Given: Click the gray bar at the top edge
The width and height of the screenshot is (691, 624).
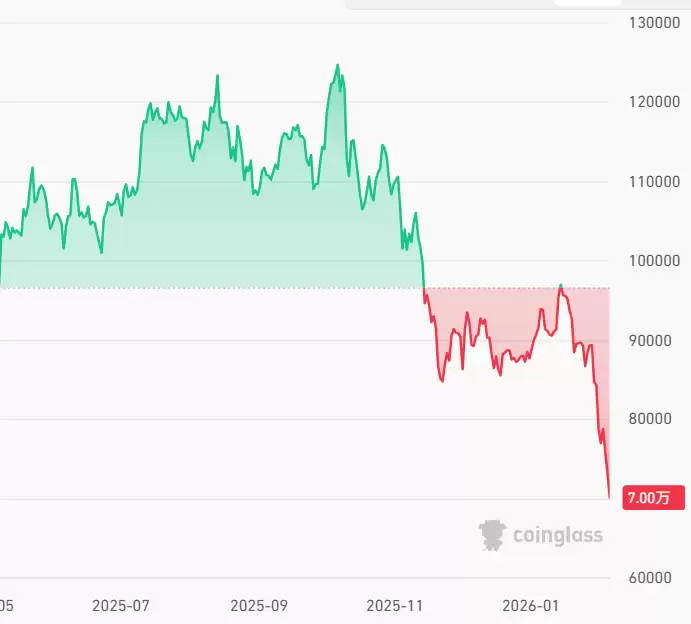Looking at the screenshot, I should (480, 4).
